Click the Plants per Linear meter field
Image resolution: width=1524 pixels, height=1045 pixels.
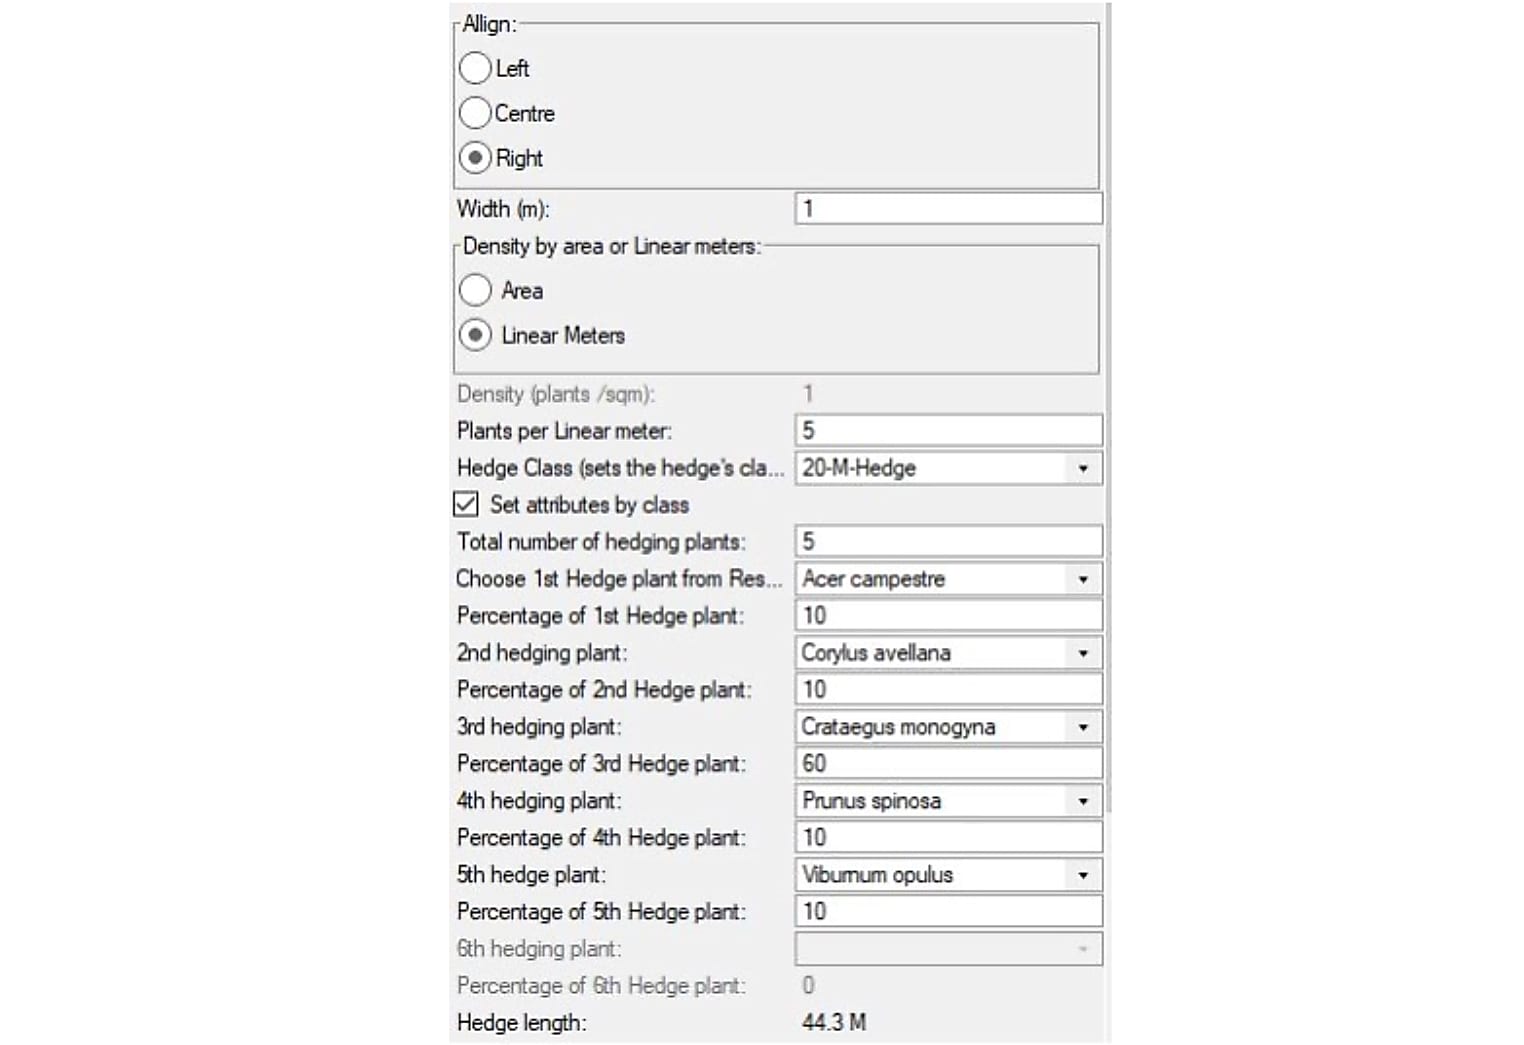tap(948, 430)
